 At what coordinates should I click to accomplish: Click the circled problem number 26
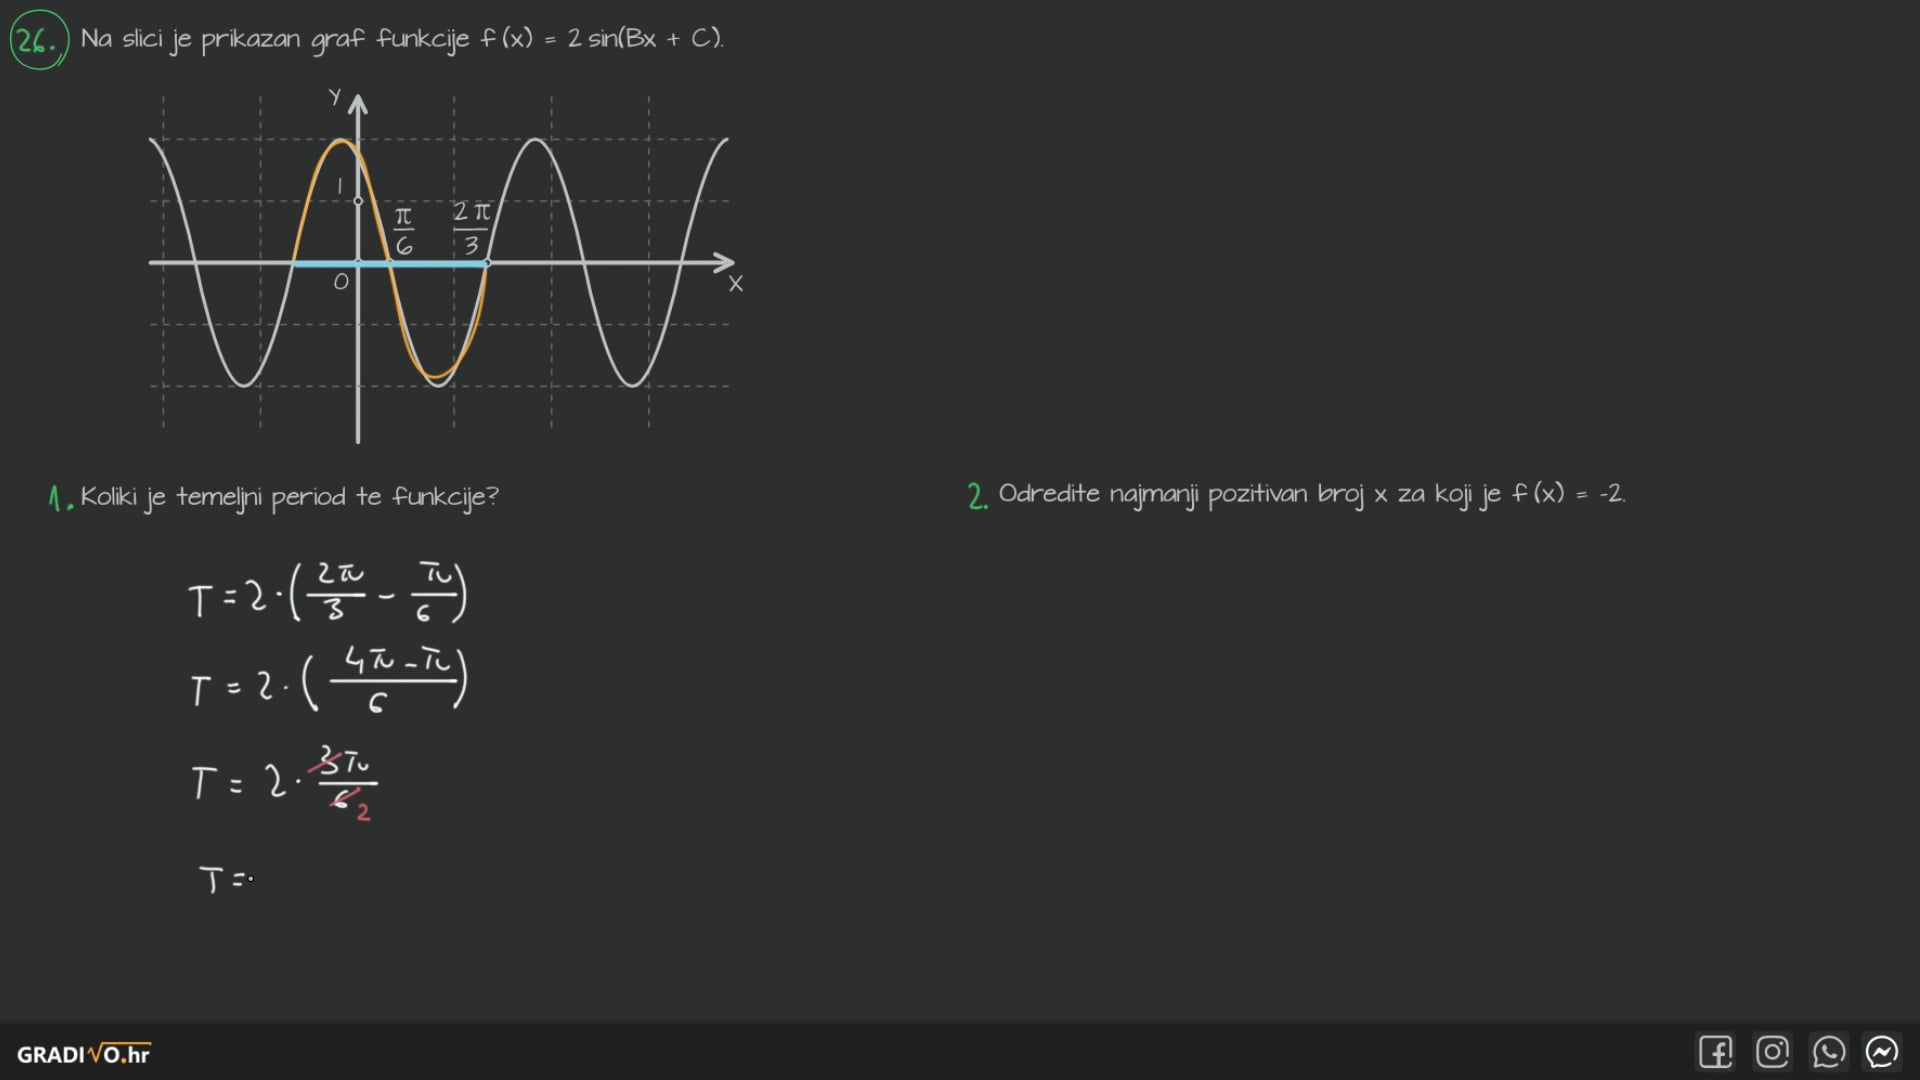(x=38, y=40)
